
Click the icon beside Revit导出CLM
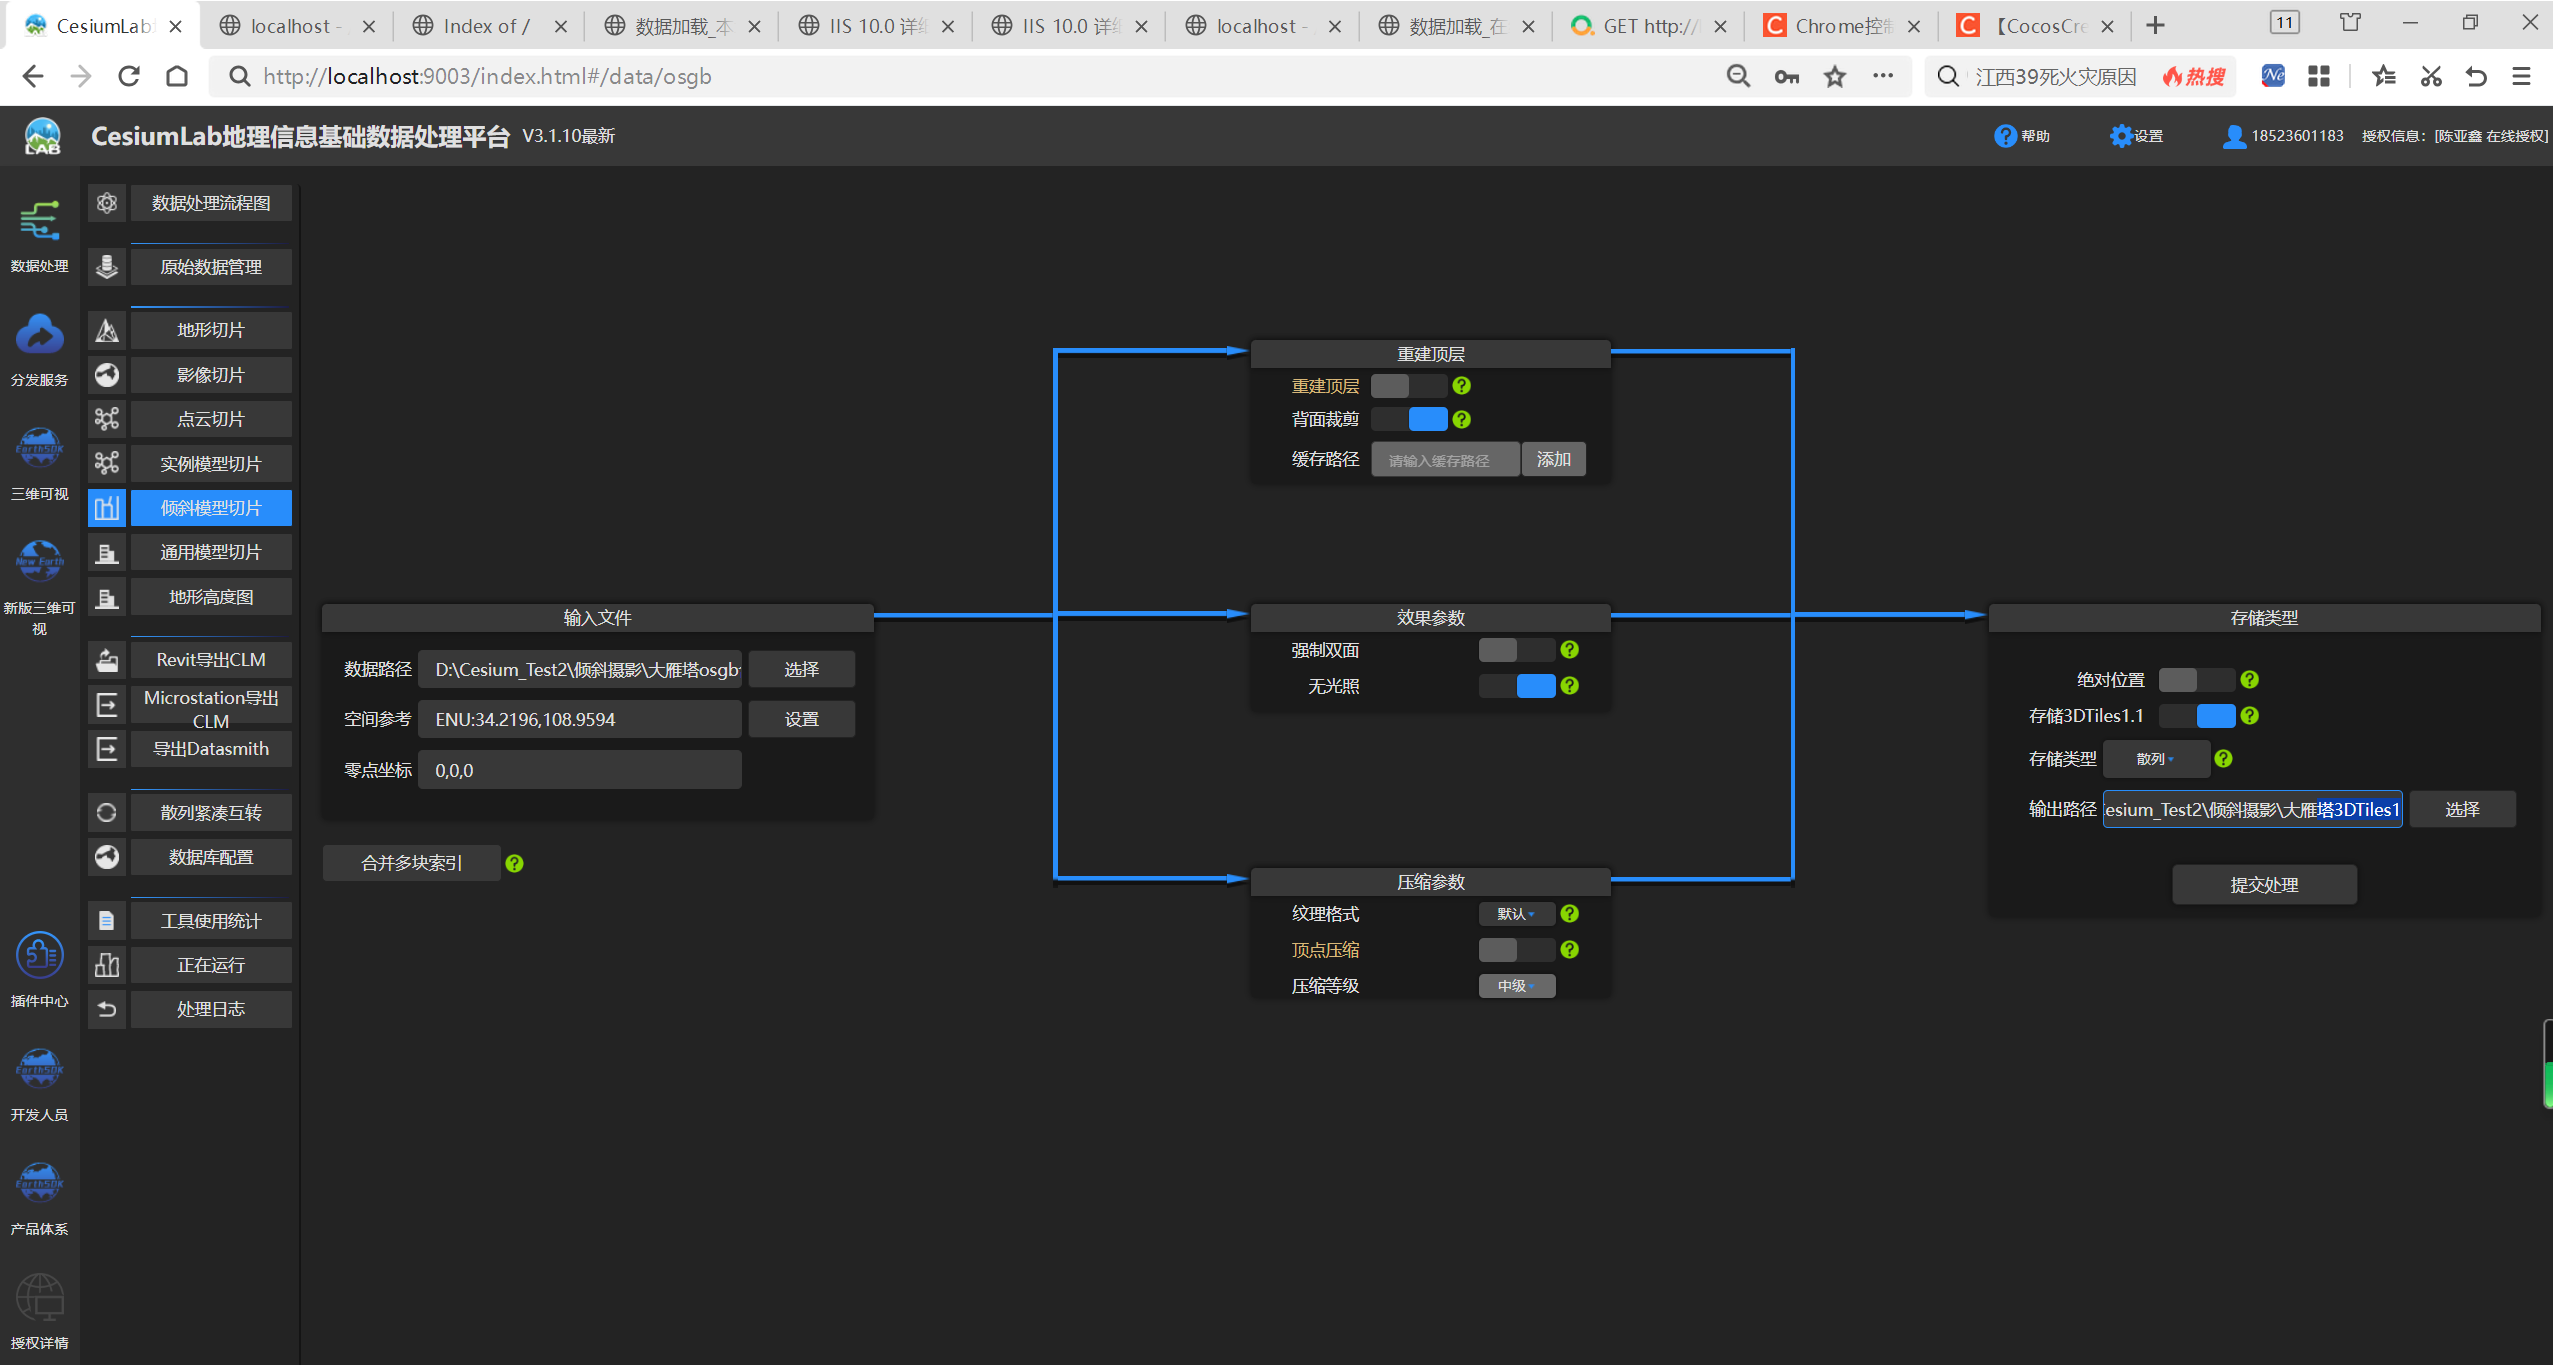click(107, 660)
